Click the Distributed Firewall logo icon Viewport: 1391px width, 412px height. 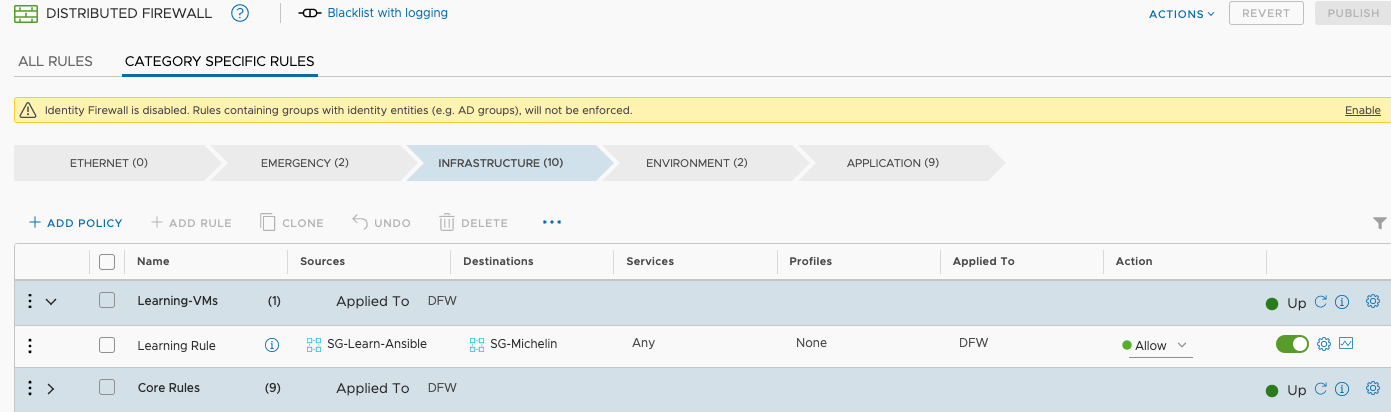click(28, 13)
